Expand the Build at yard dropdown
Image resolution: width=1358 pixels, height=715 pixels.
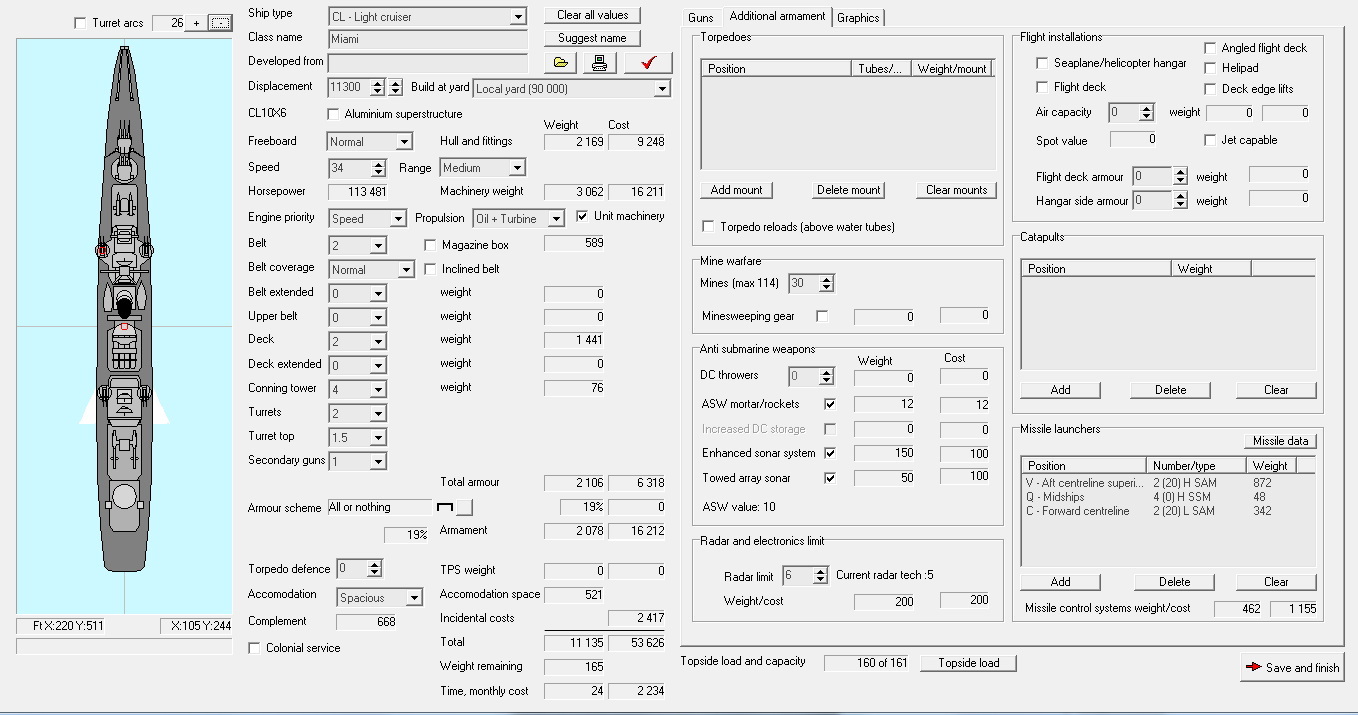661,89
